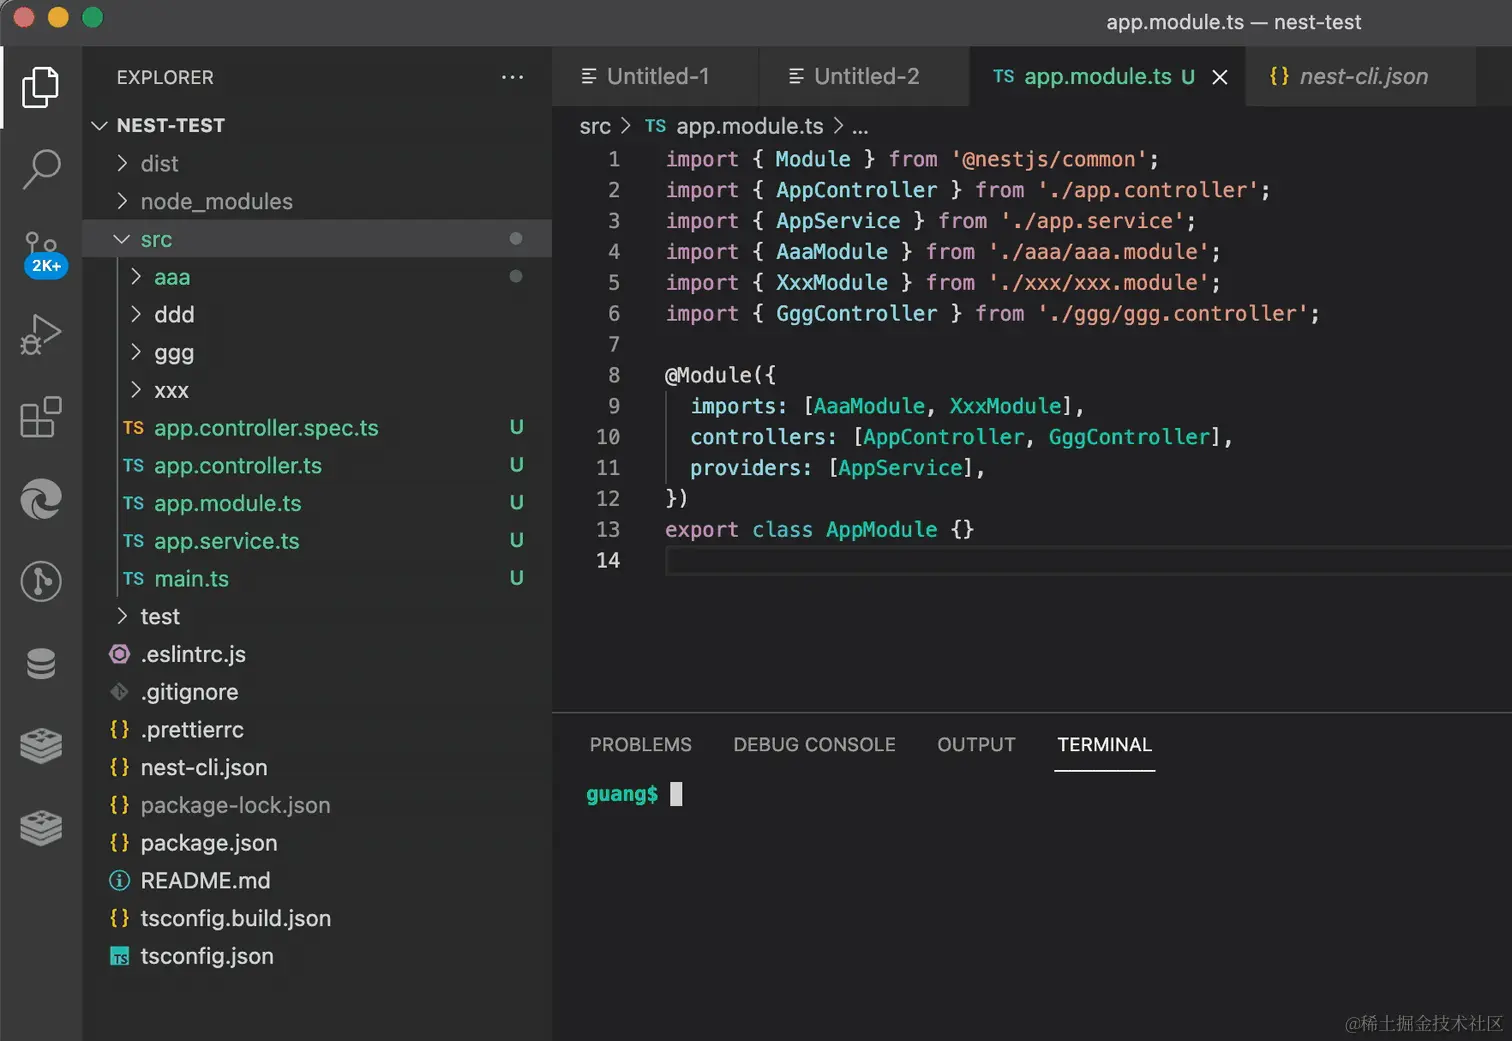
Task: Collapse the NEST-TEST project root
Action: pyautogui.click(x=170, y=126)
